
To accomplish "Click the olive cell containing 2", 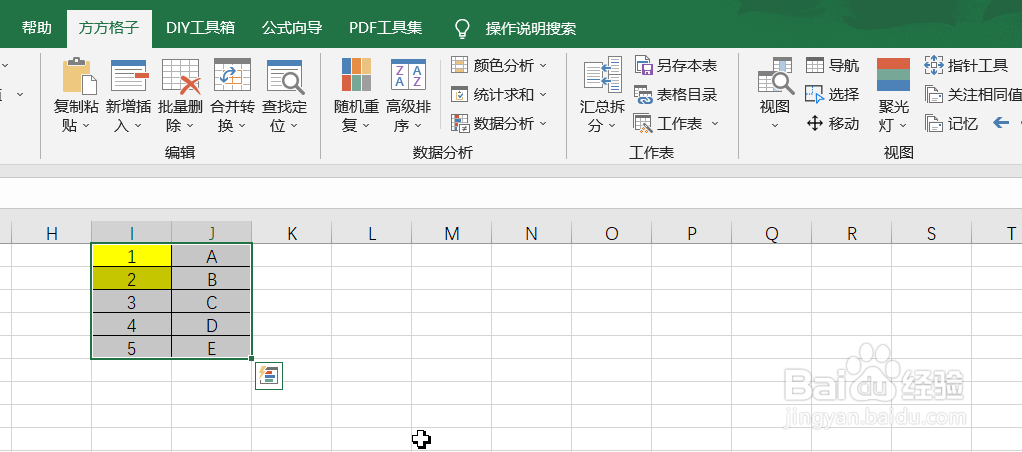I will (x=132, y=279).
